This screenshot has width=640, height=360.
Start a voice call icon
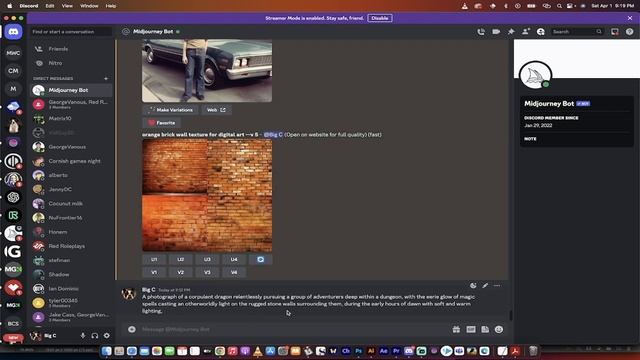pos(481,31)
